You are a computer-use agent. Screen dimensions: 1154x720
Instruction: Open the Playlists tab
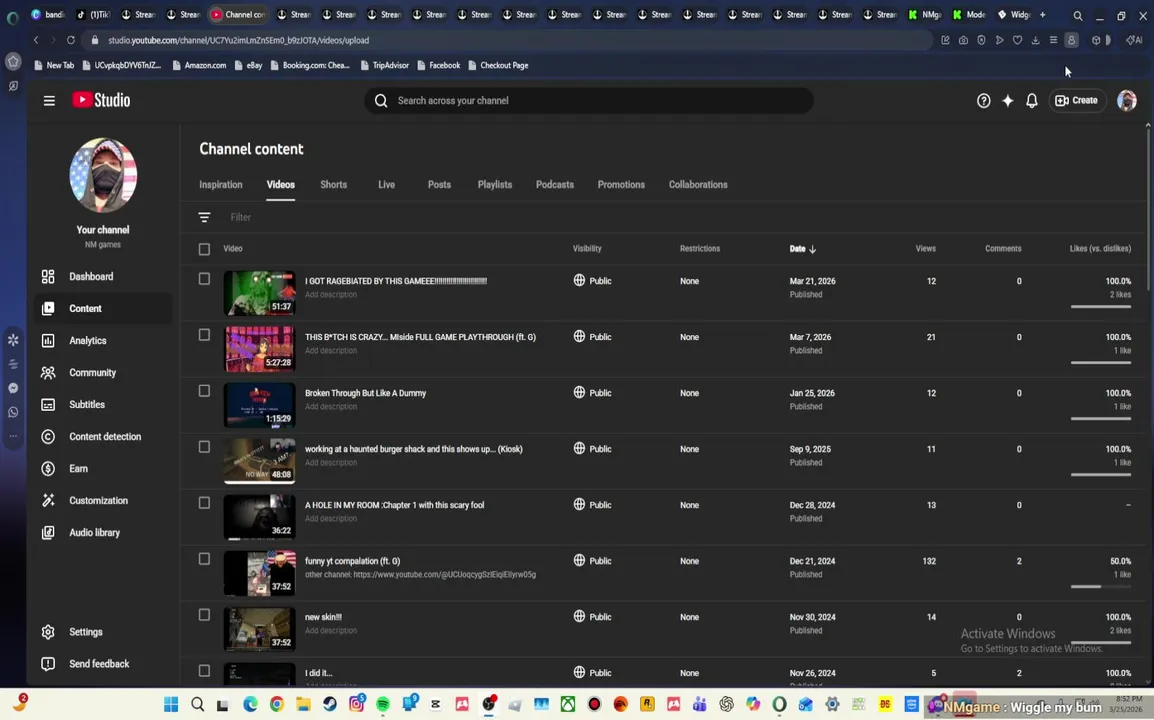[x=495, y=185]
